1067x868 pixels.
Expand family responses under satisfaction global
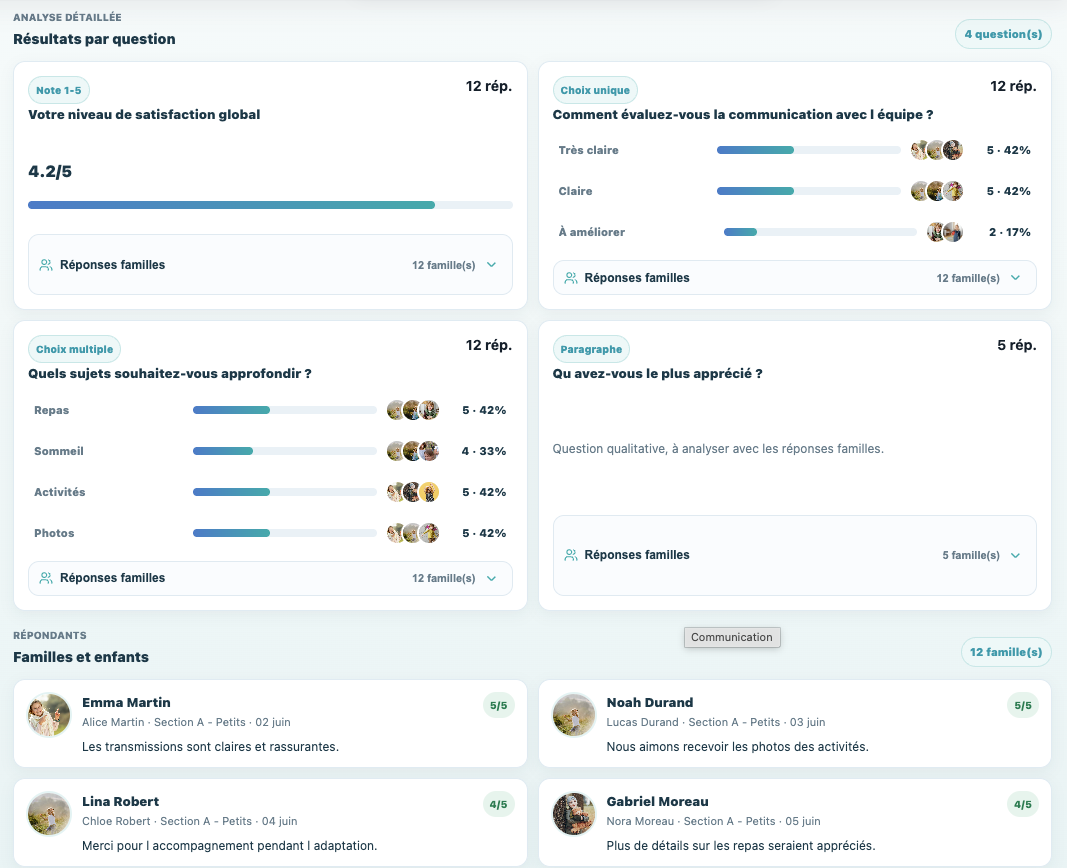pyautogui.click(x=270, y=265)
